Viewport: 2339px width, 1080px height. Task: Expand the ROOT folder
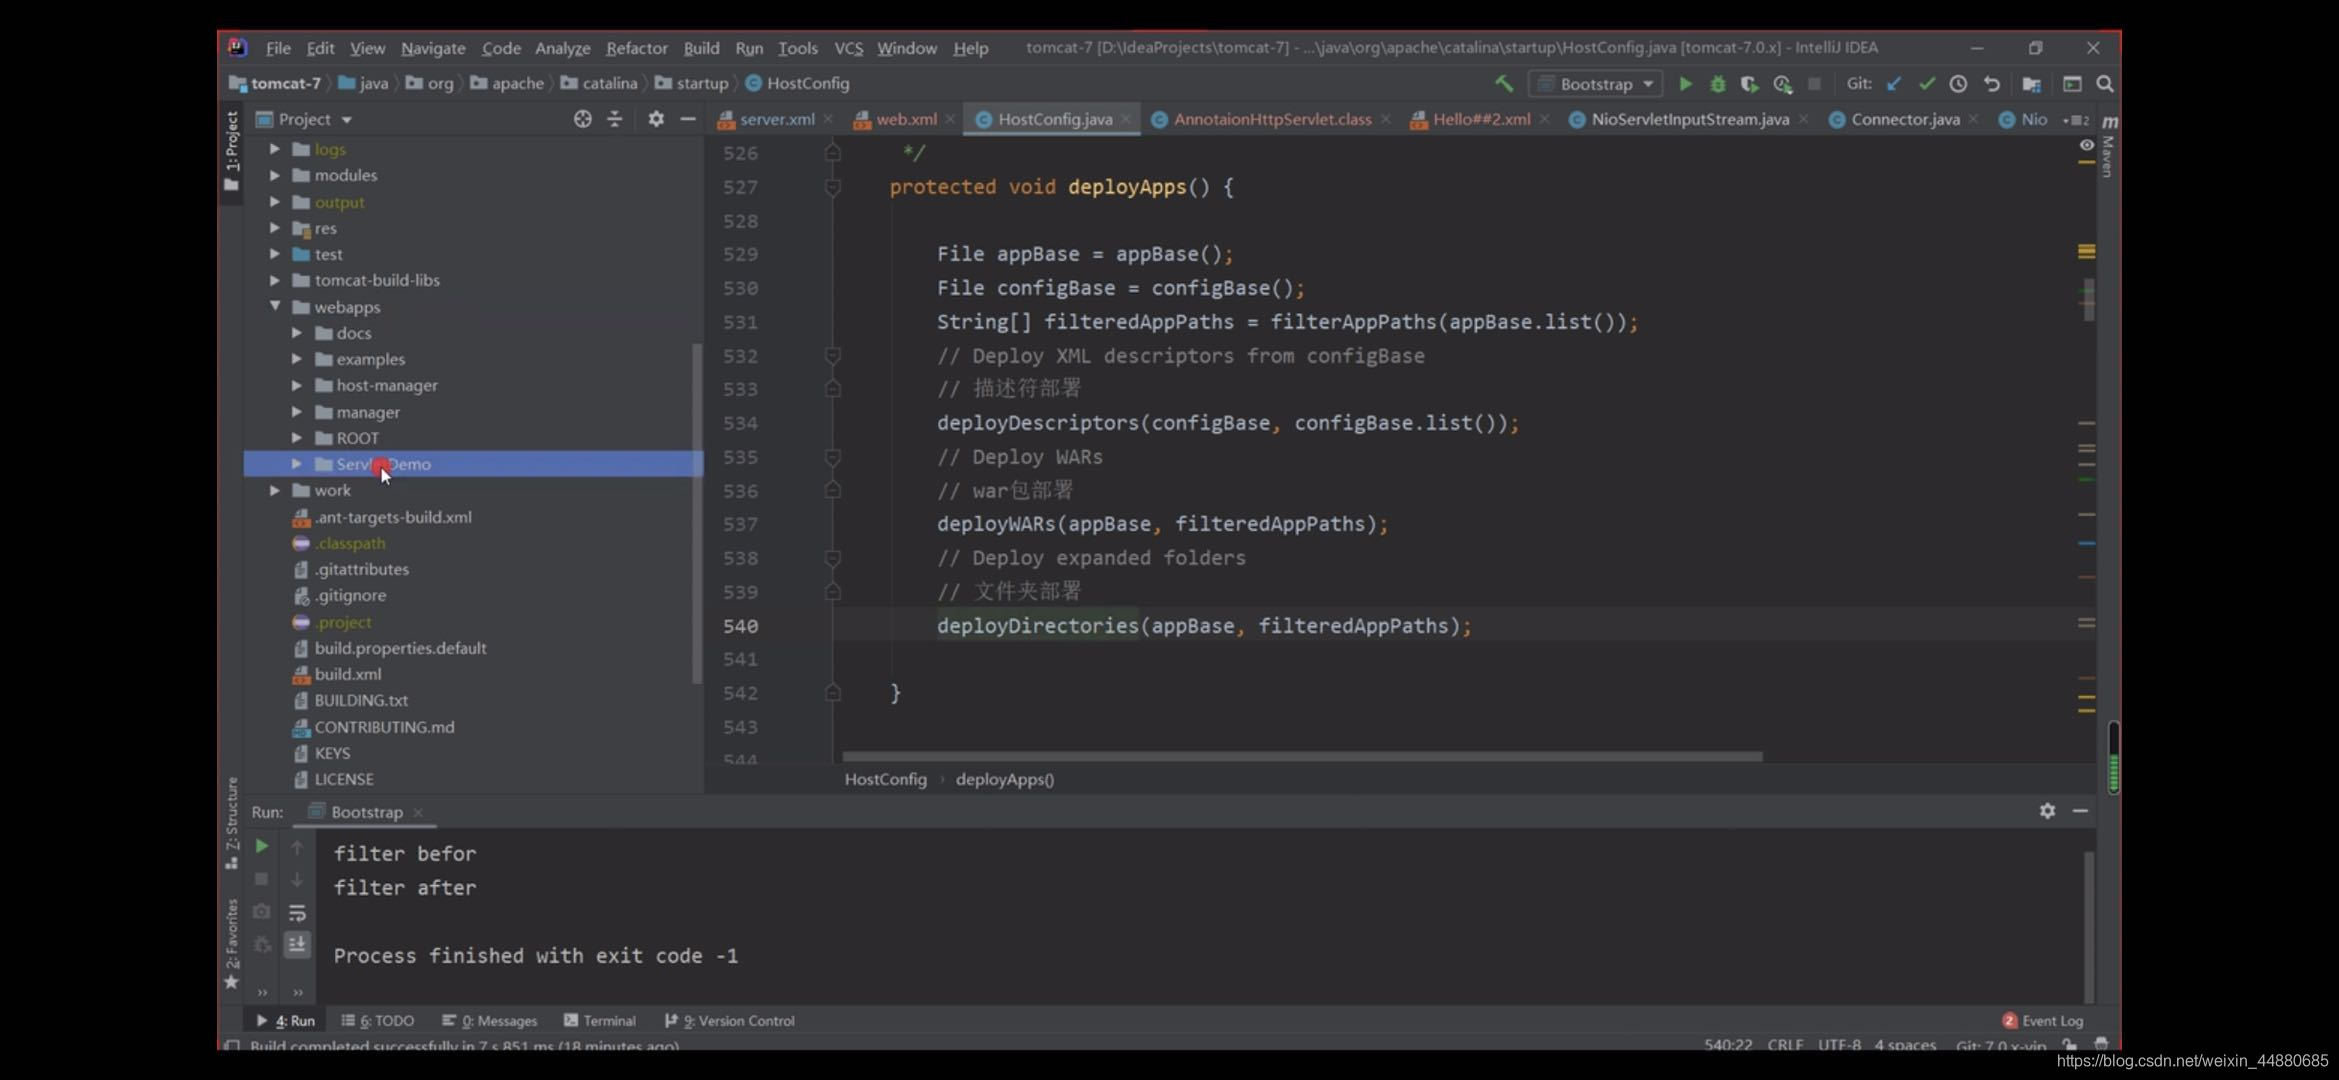pos(296,438)
